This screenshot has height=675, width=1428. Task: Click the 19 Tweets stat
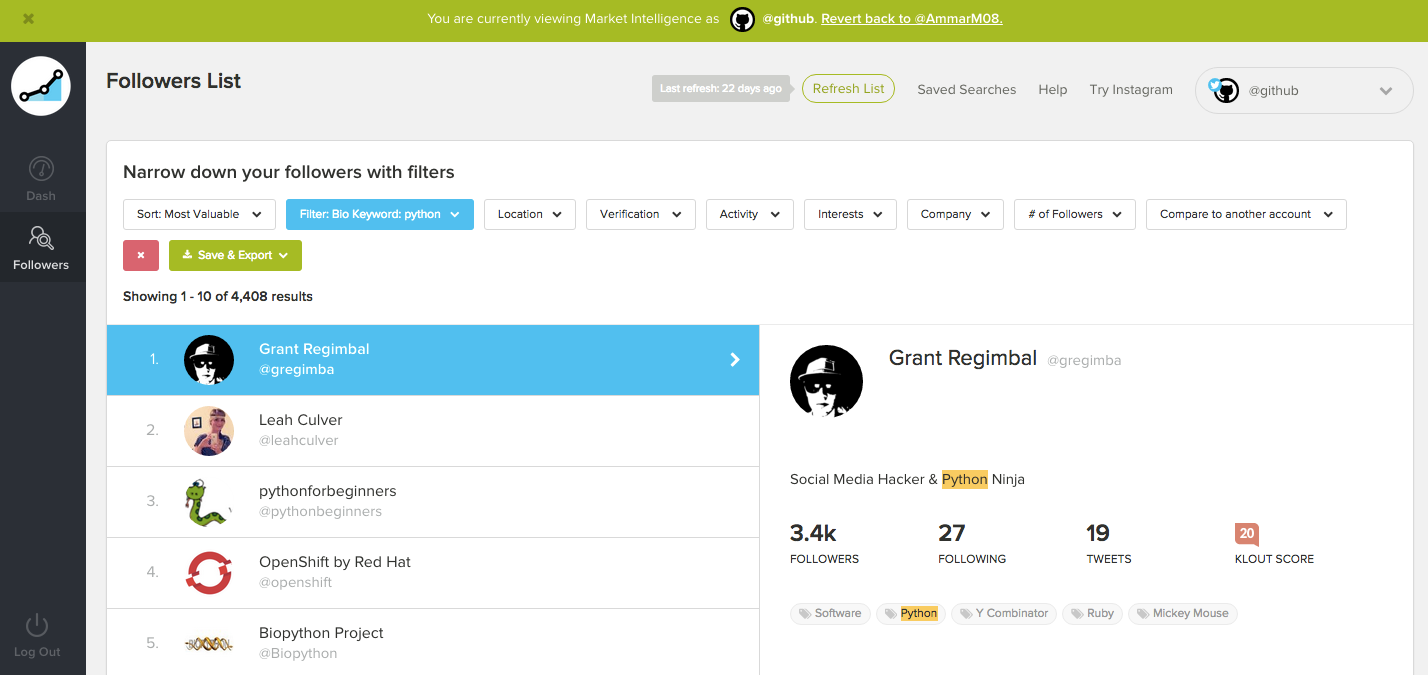(x=1109, y=543)
